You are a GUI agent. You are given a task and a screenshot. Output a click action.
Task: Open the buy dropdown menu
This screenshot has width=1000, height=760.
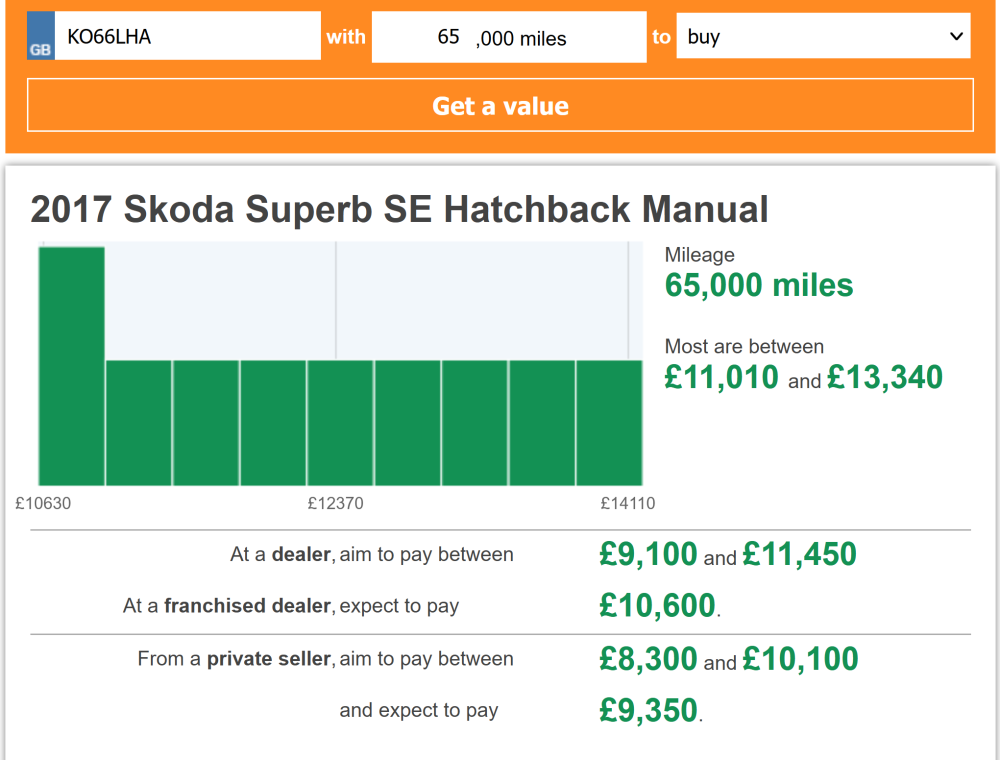click(x=823, y=36)
